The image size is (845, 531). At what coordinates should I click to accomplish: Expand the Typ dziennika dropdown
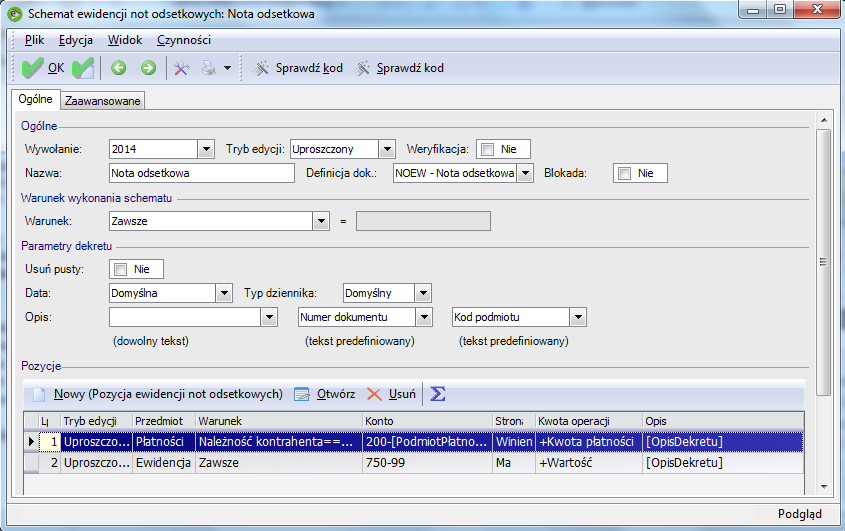pyautogui.click(x=423, y=293)
